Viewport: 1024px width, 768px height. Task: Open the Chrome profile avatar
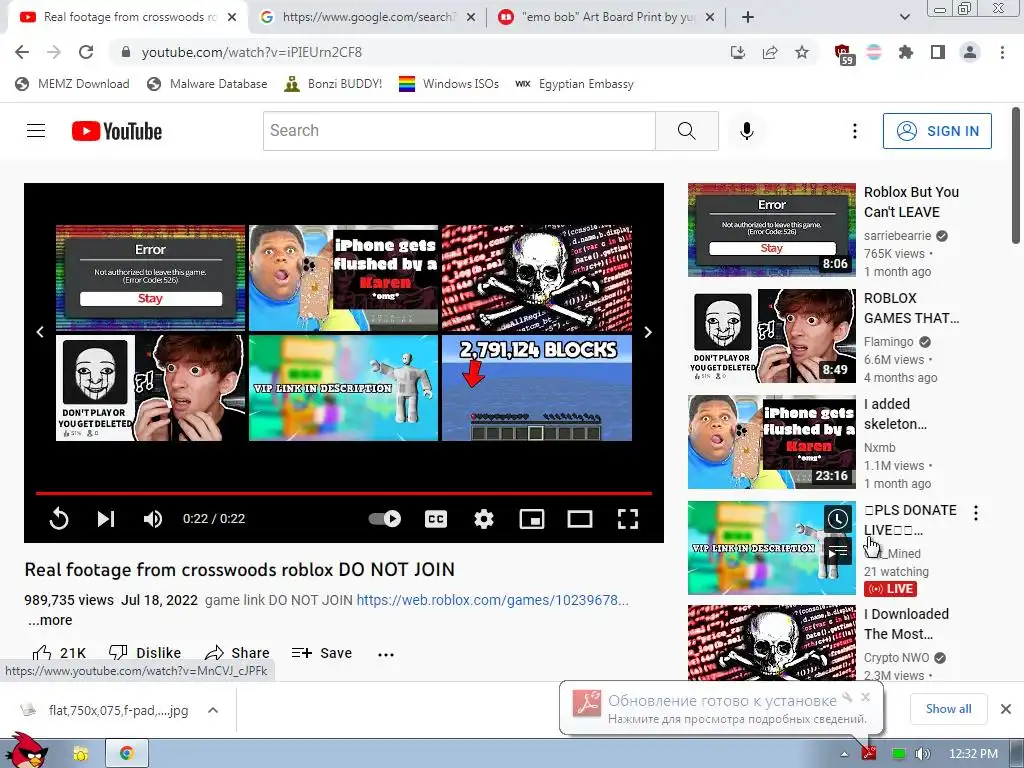click(970, 52)
